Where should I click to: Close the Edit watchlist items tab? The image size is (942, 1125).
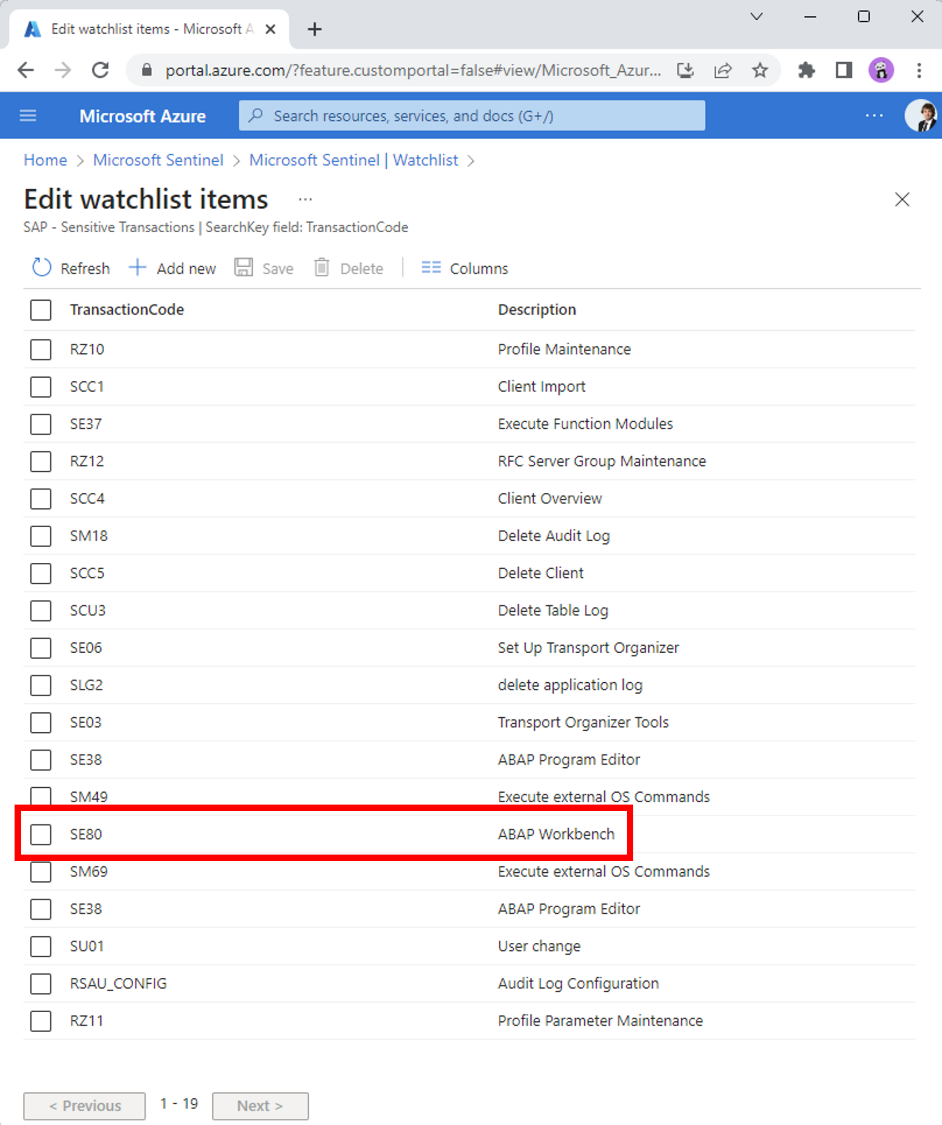click(270, 29)
